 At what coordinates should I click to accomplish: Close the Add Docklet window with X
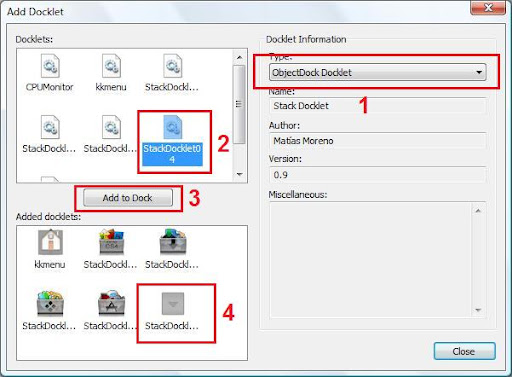[x=488, y=7]
